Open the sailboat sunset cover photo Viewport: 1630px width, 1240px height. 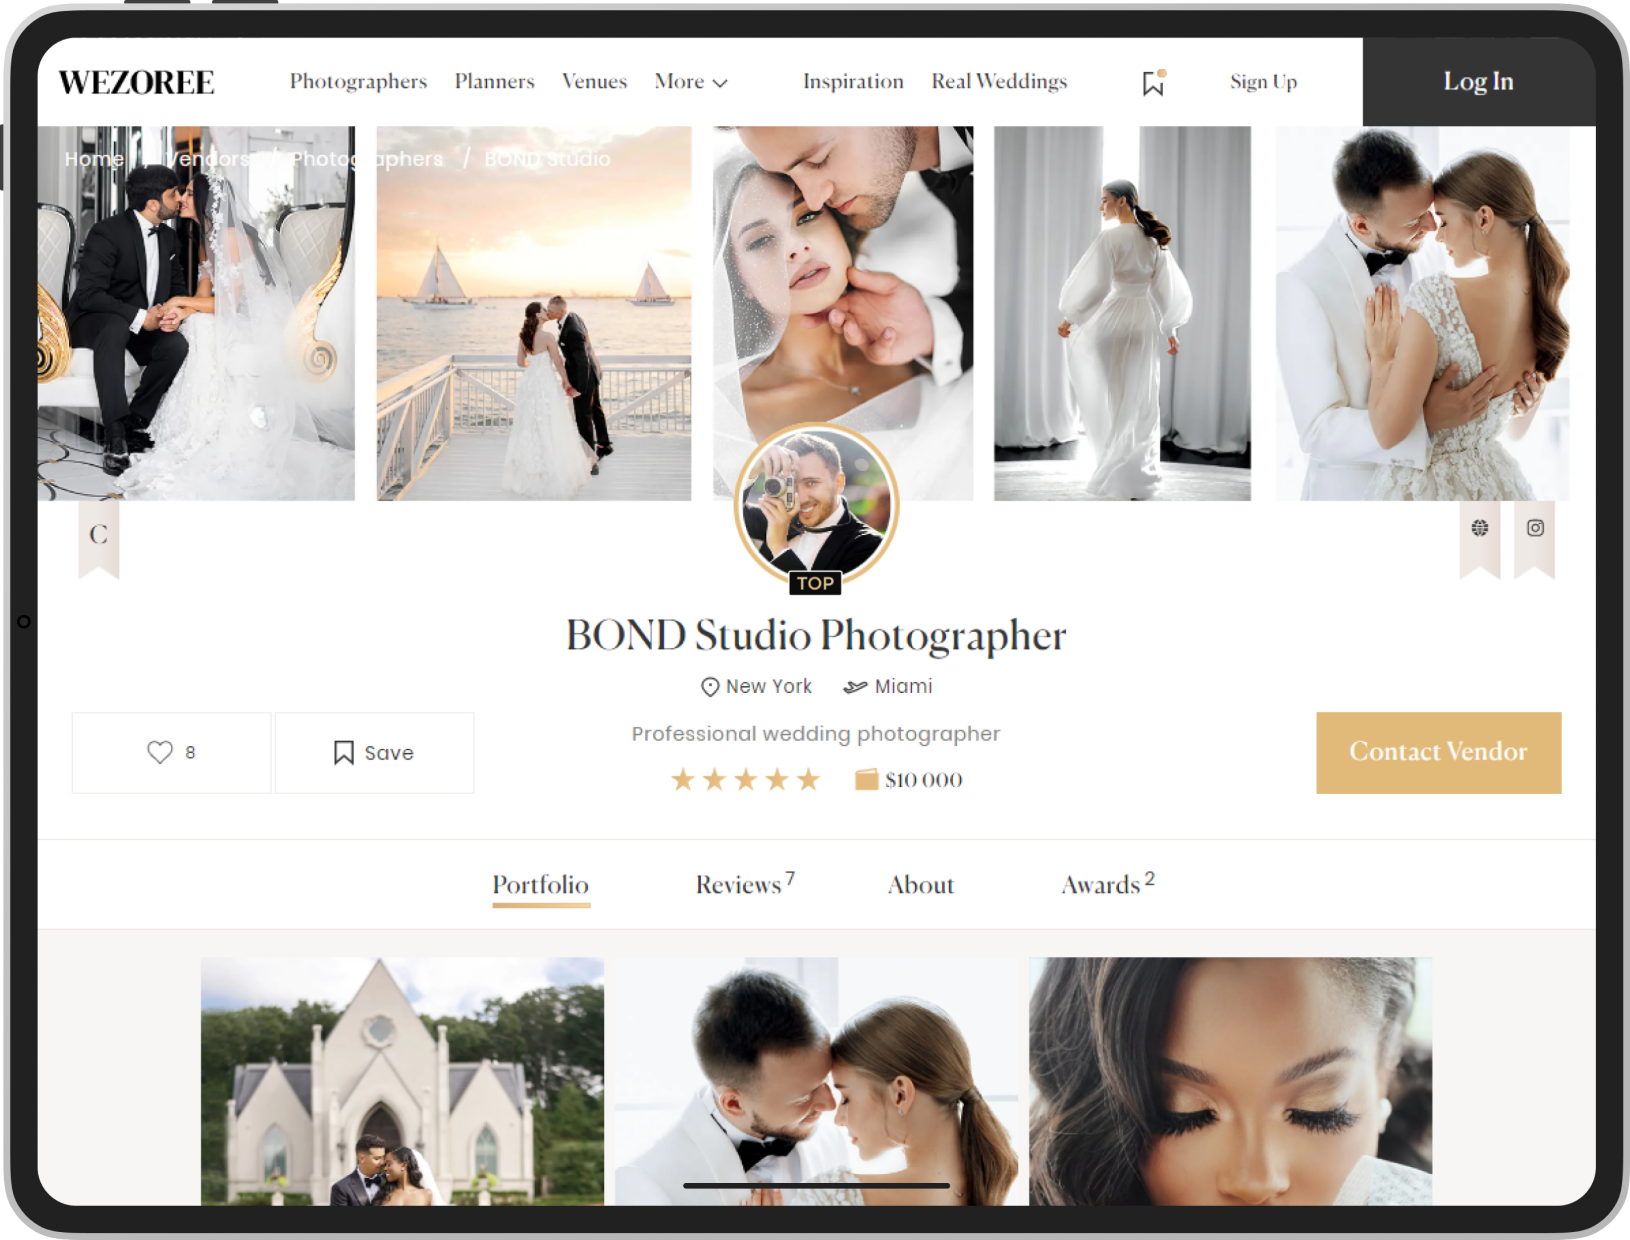click(533, 313)
